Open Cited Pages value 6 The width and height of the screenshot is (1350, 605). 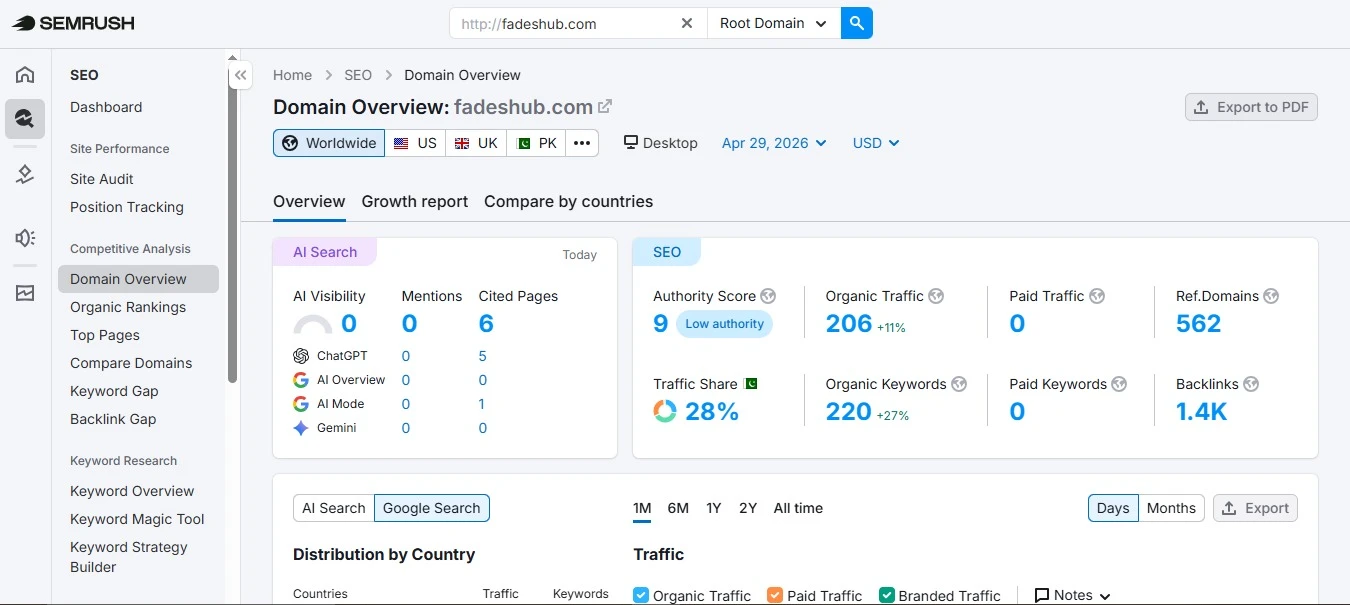click(486, 323)
